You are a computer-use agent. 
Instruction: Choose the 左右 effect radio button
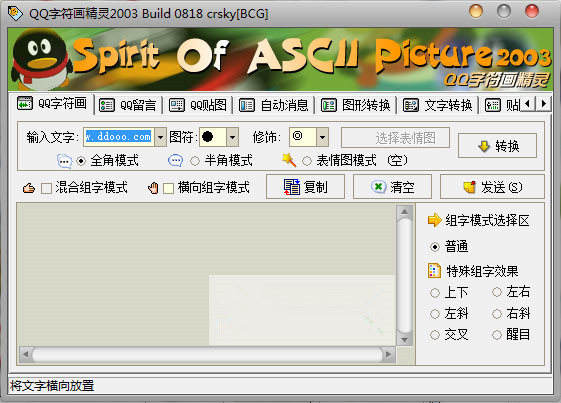pos(497,292)
